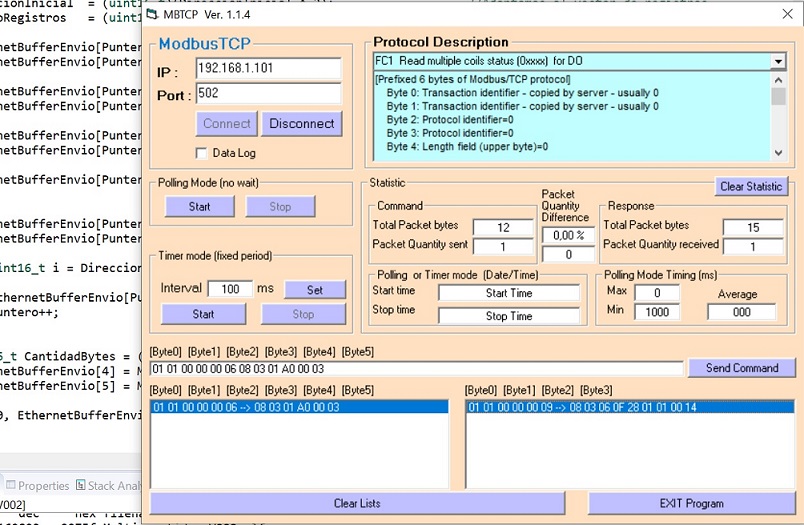Click the Packet Quantity Difference count field
Screen dimensions: 804x525
click(568, 254)
